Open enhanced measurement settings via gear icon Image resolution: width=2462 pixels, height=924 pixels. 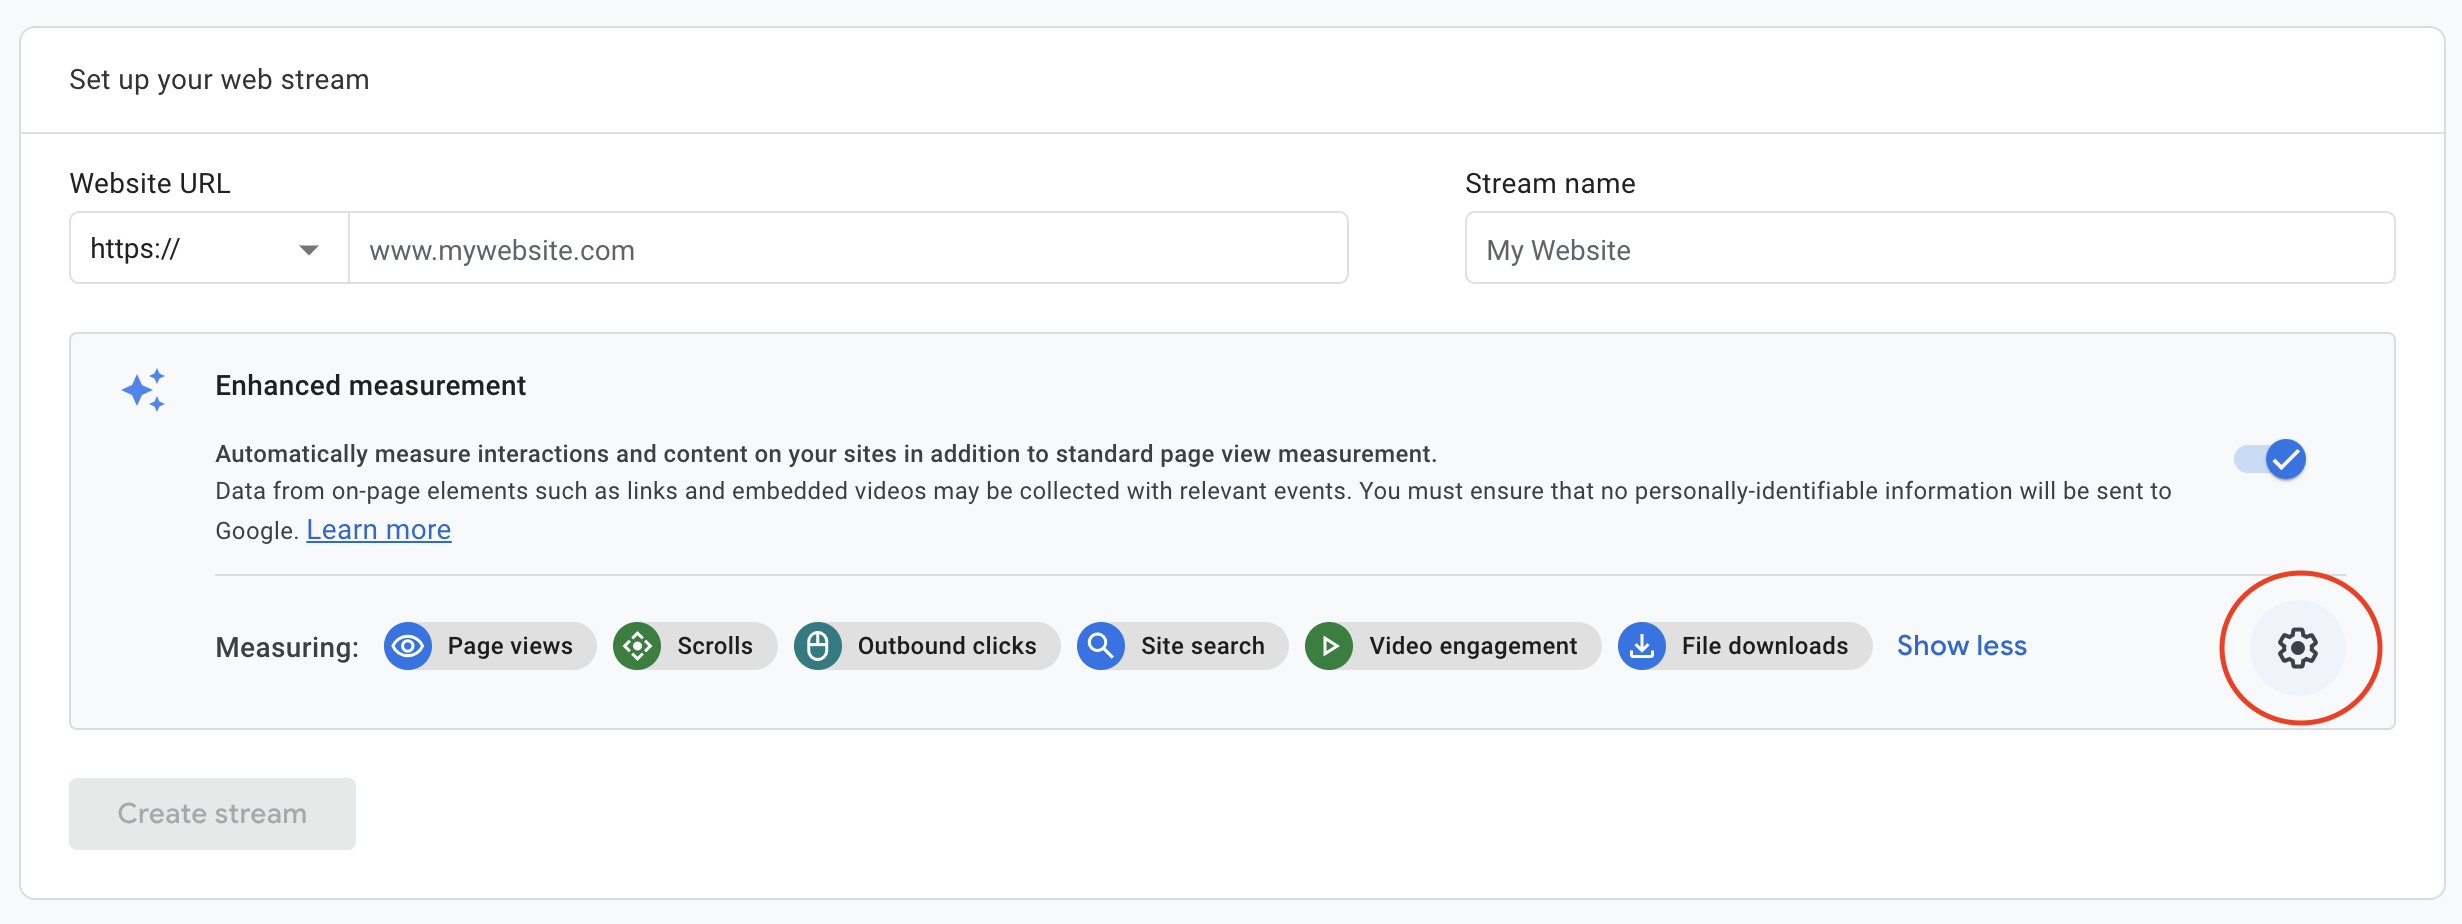(2297, 648)
